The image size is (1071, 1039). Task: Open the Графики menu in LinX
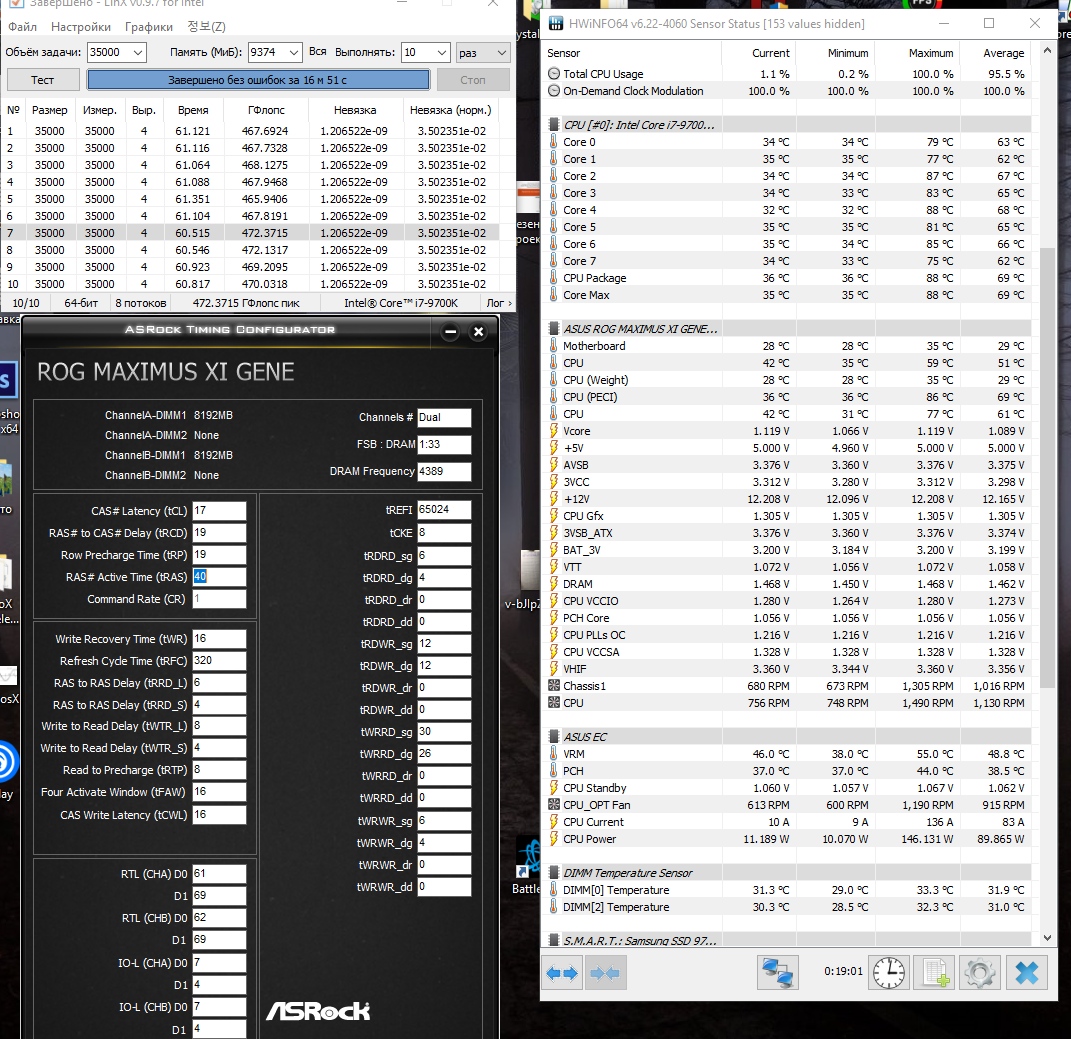point(149,27)
